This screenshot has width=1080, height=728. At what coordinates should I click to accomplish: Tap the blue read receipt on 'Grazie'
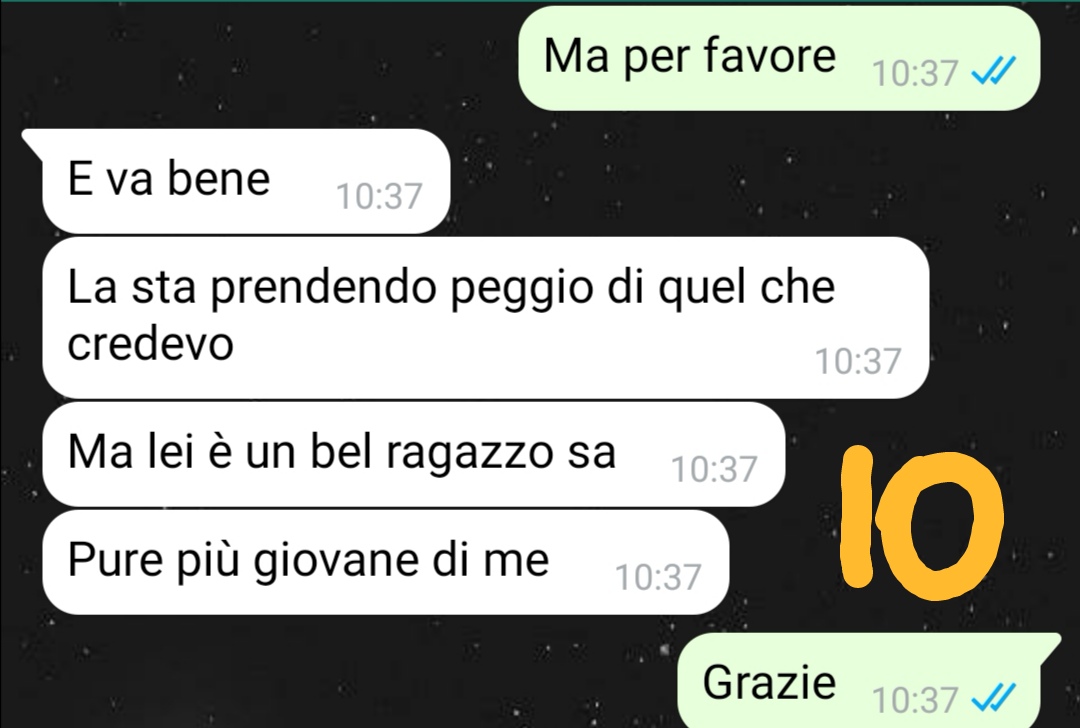[993, 698]
